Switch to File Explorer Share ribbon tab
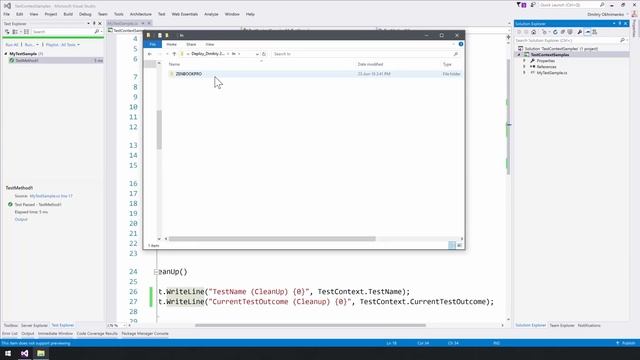The width and height of the screenshot is (640, 360). click(x=191, y=44)
